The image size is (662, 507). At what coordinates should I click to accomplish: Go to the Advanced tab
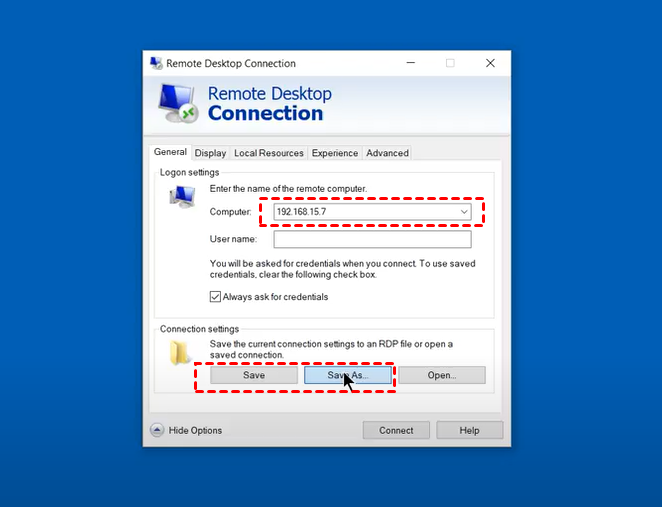click(387, 153)
